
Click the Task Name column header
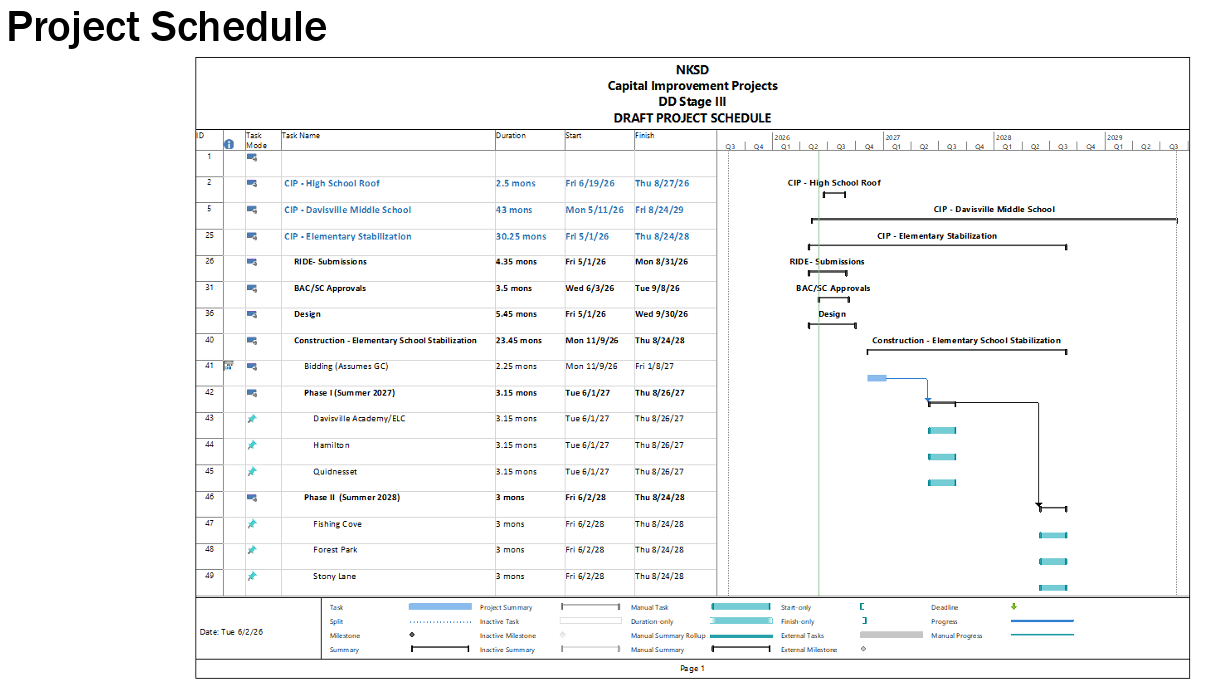pyautogui.click(x=388, y=140)
